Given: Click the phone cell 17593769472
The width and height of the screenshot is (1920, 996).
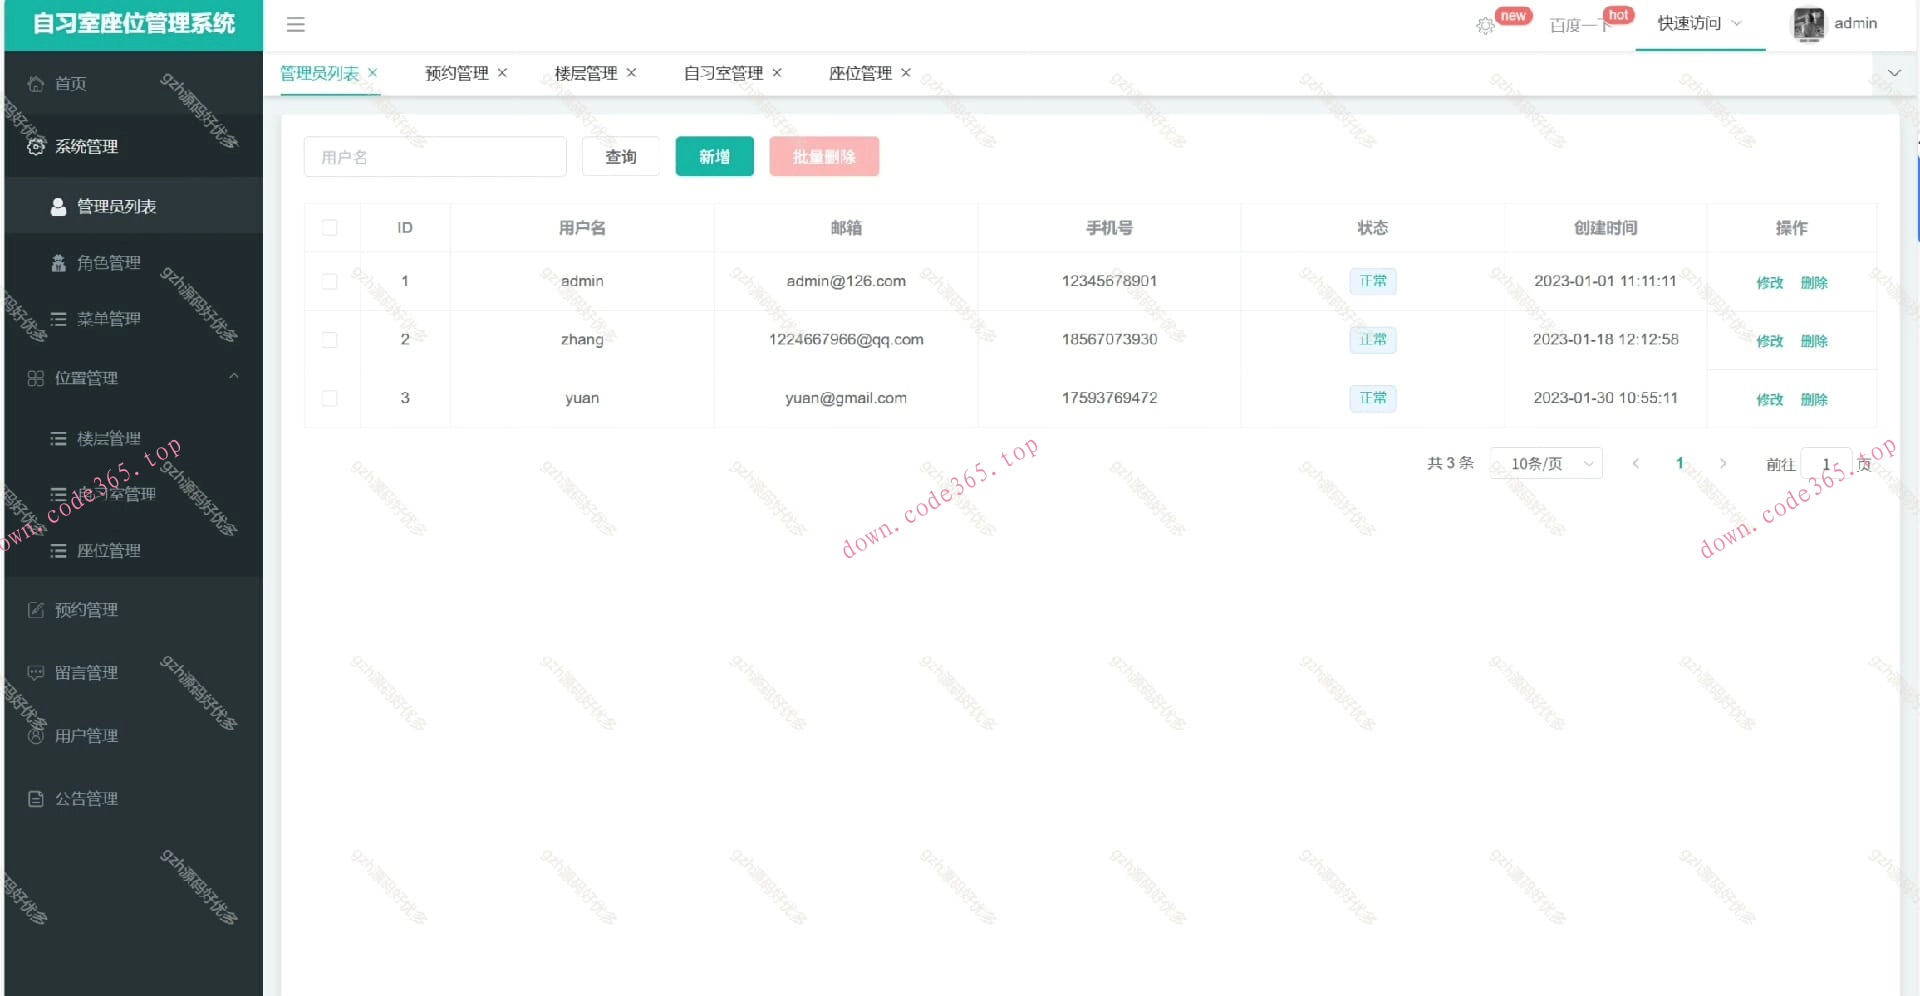Looking at the screenshot, I should point(1109,398).
